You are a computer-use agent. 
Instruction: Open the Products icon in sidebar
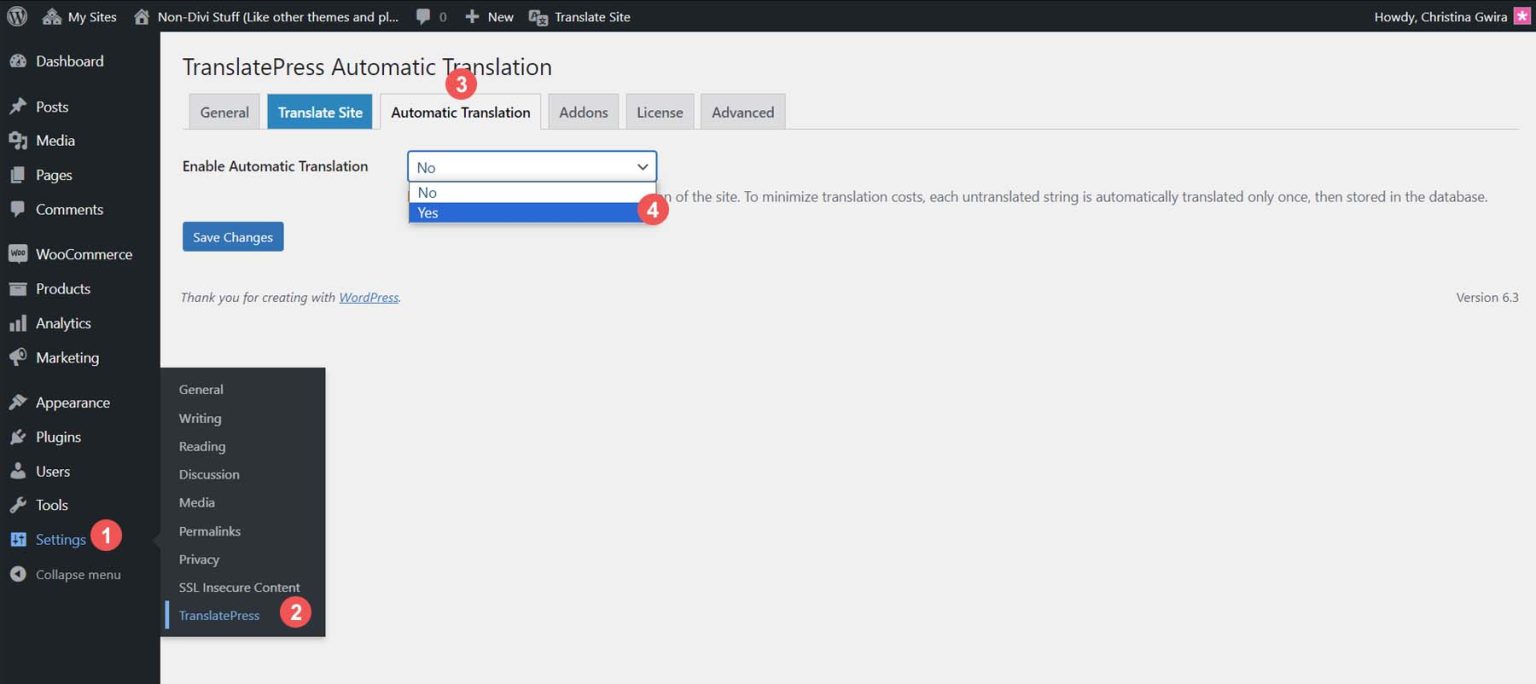click(20, 288)
